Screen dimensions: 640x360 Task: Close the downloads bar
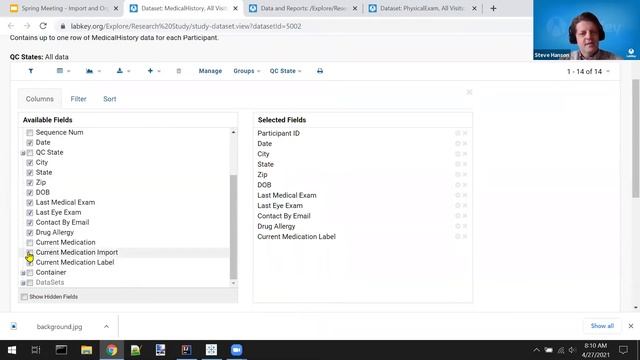631,326
